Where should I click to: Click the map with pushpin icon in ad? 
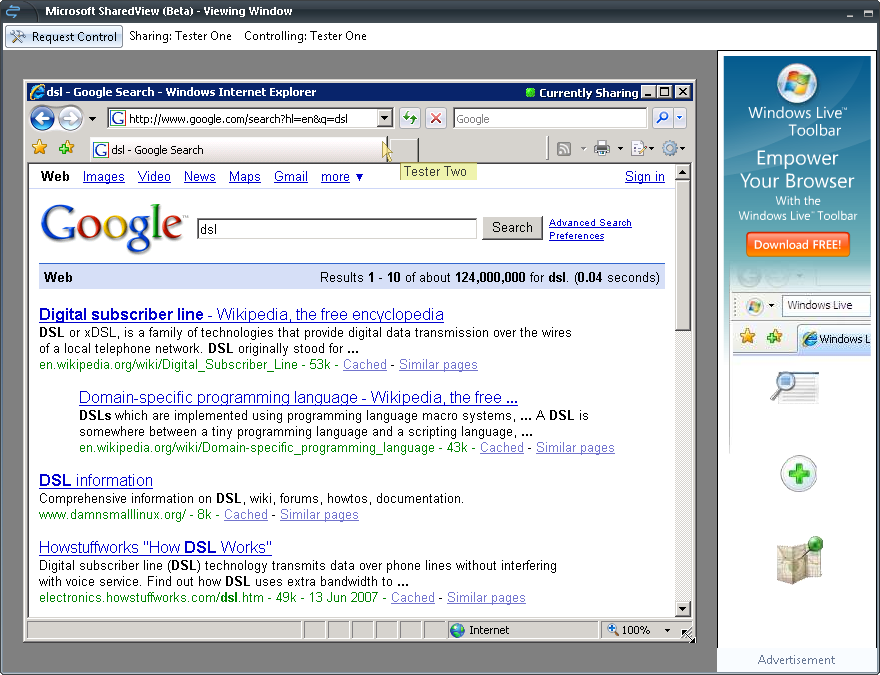799,559
